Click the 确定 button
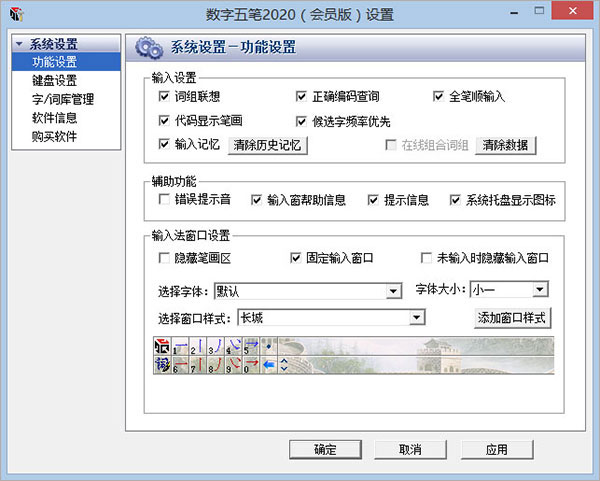This screenshot has height=481, width=600. coord(325,449)
